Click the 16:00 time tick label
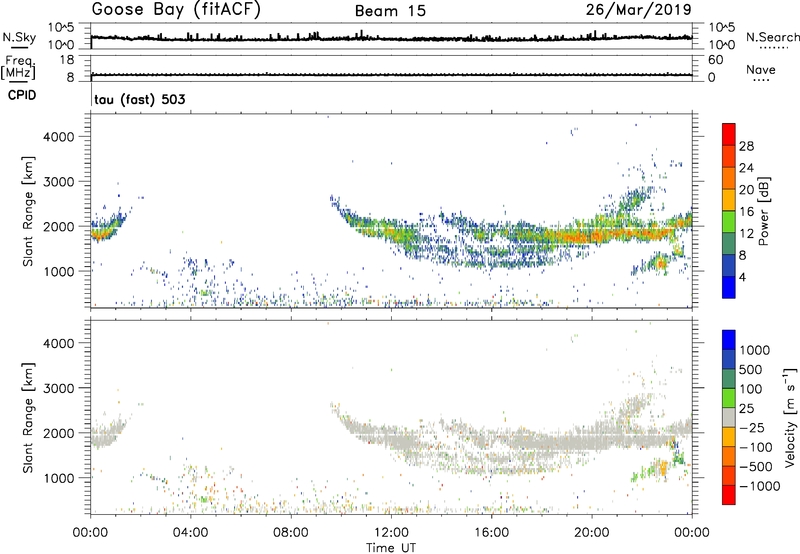 [x=491, y=533]
